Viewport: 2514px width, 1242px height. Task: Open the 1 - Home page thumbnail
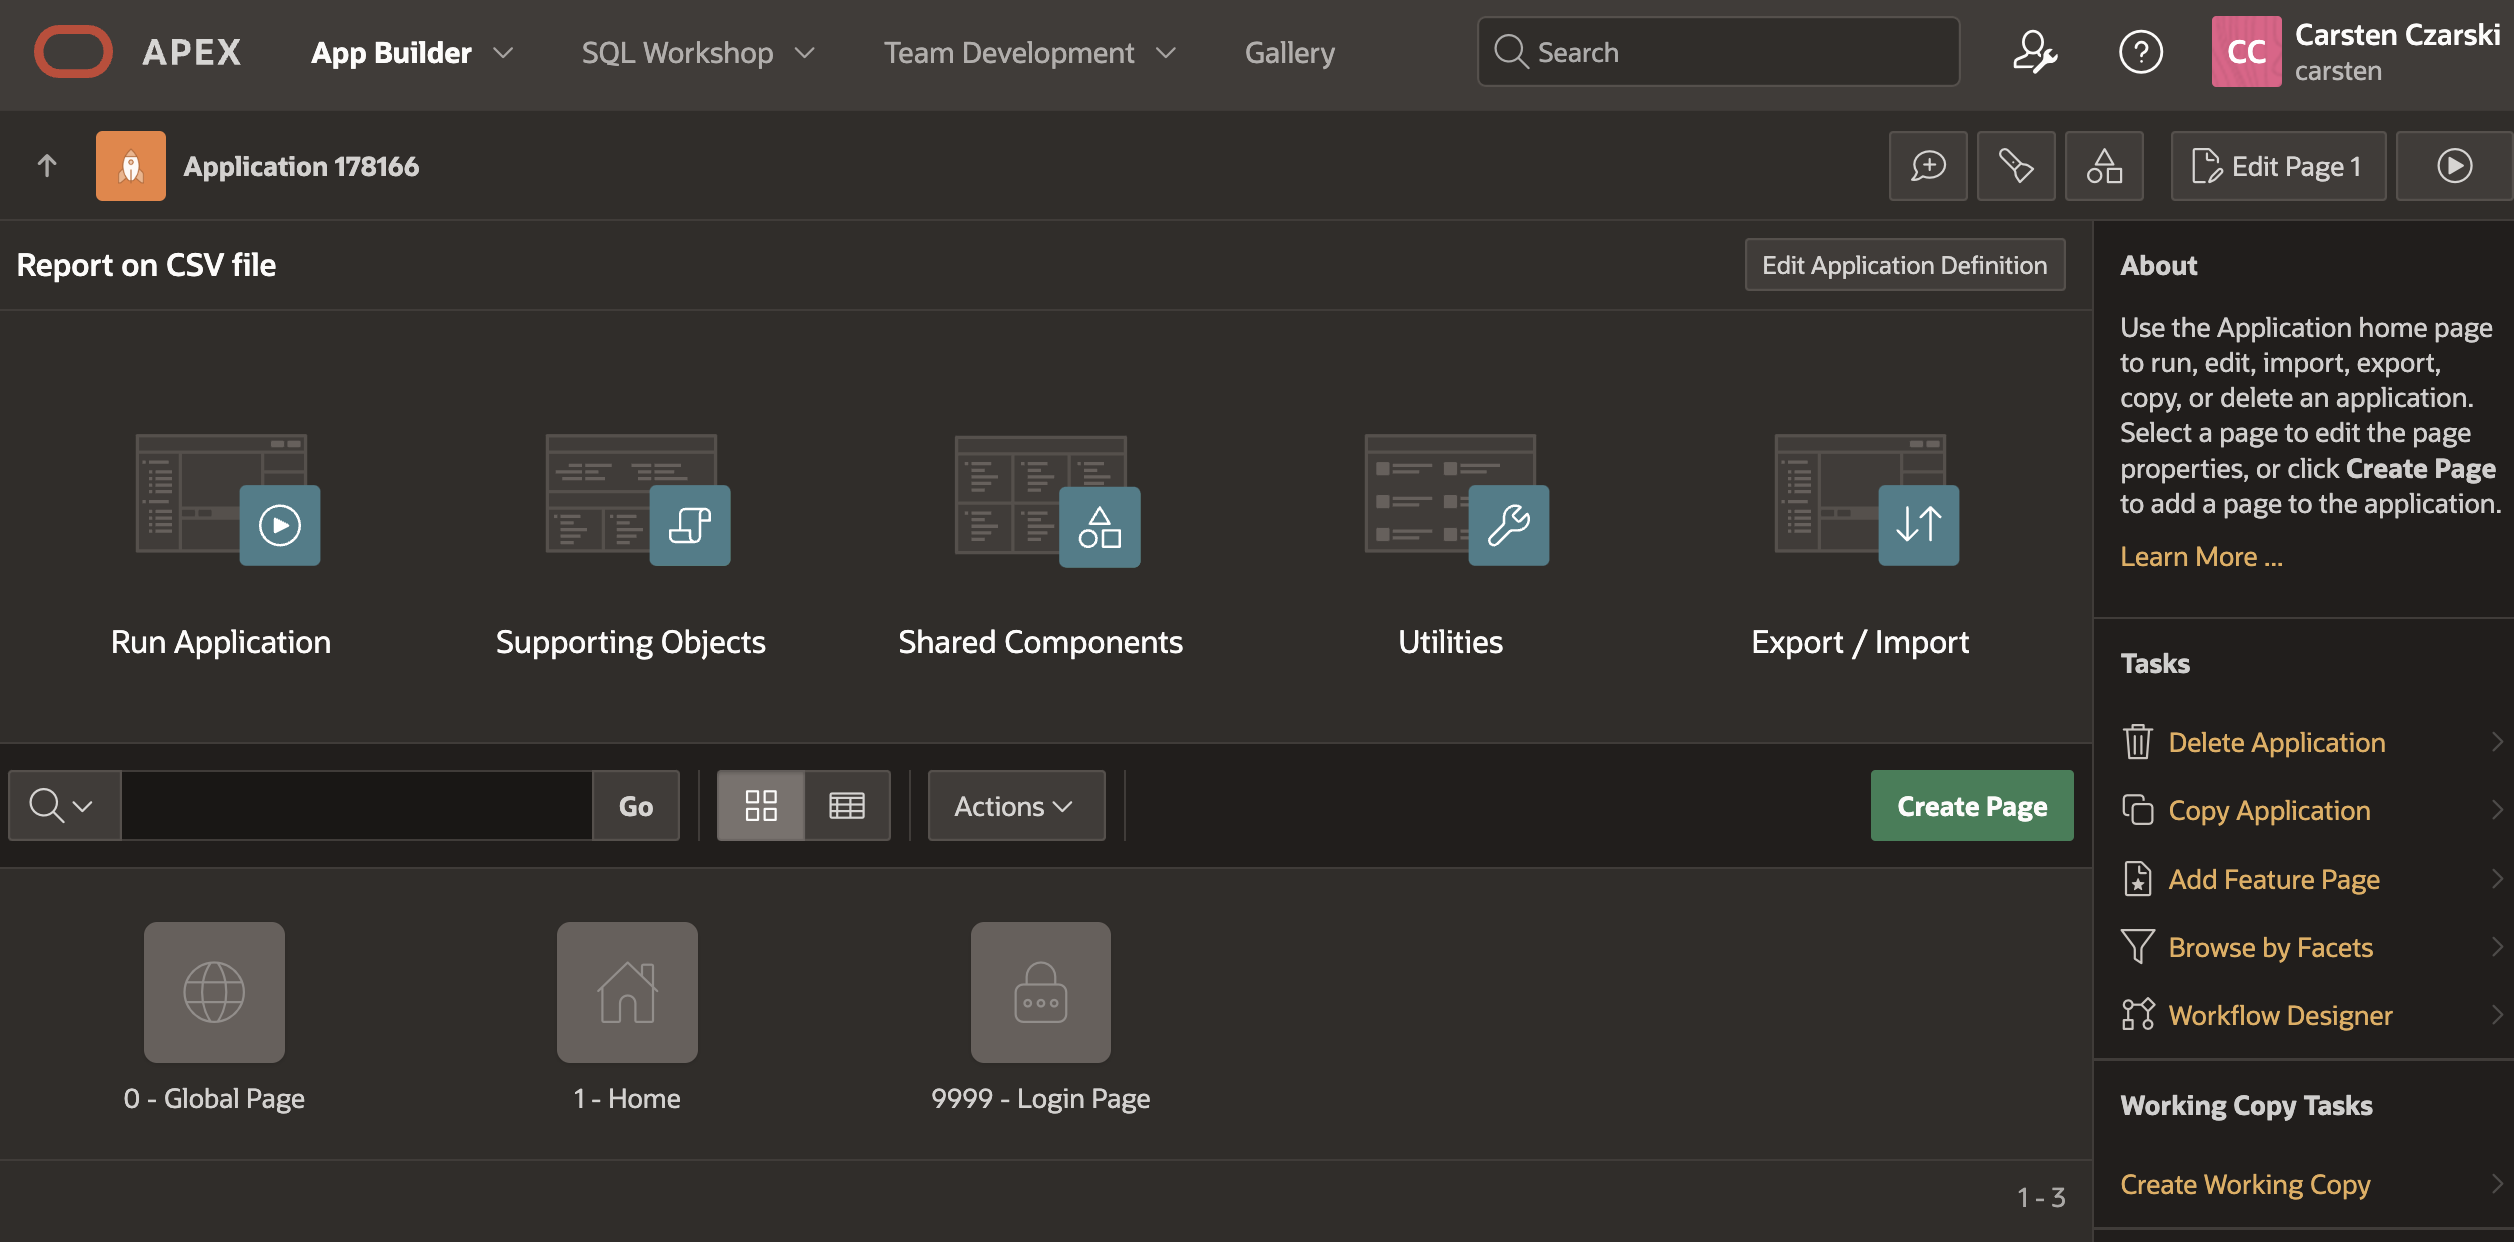pyautogui.click(x=627, y=992)
